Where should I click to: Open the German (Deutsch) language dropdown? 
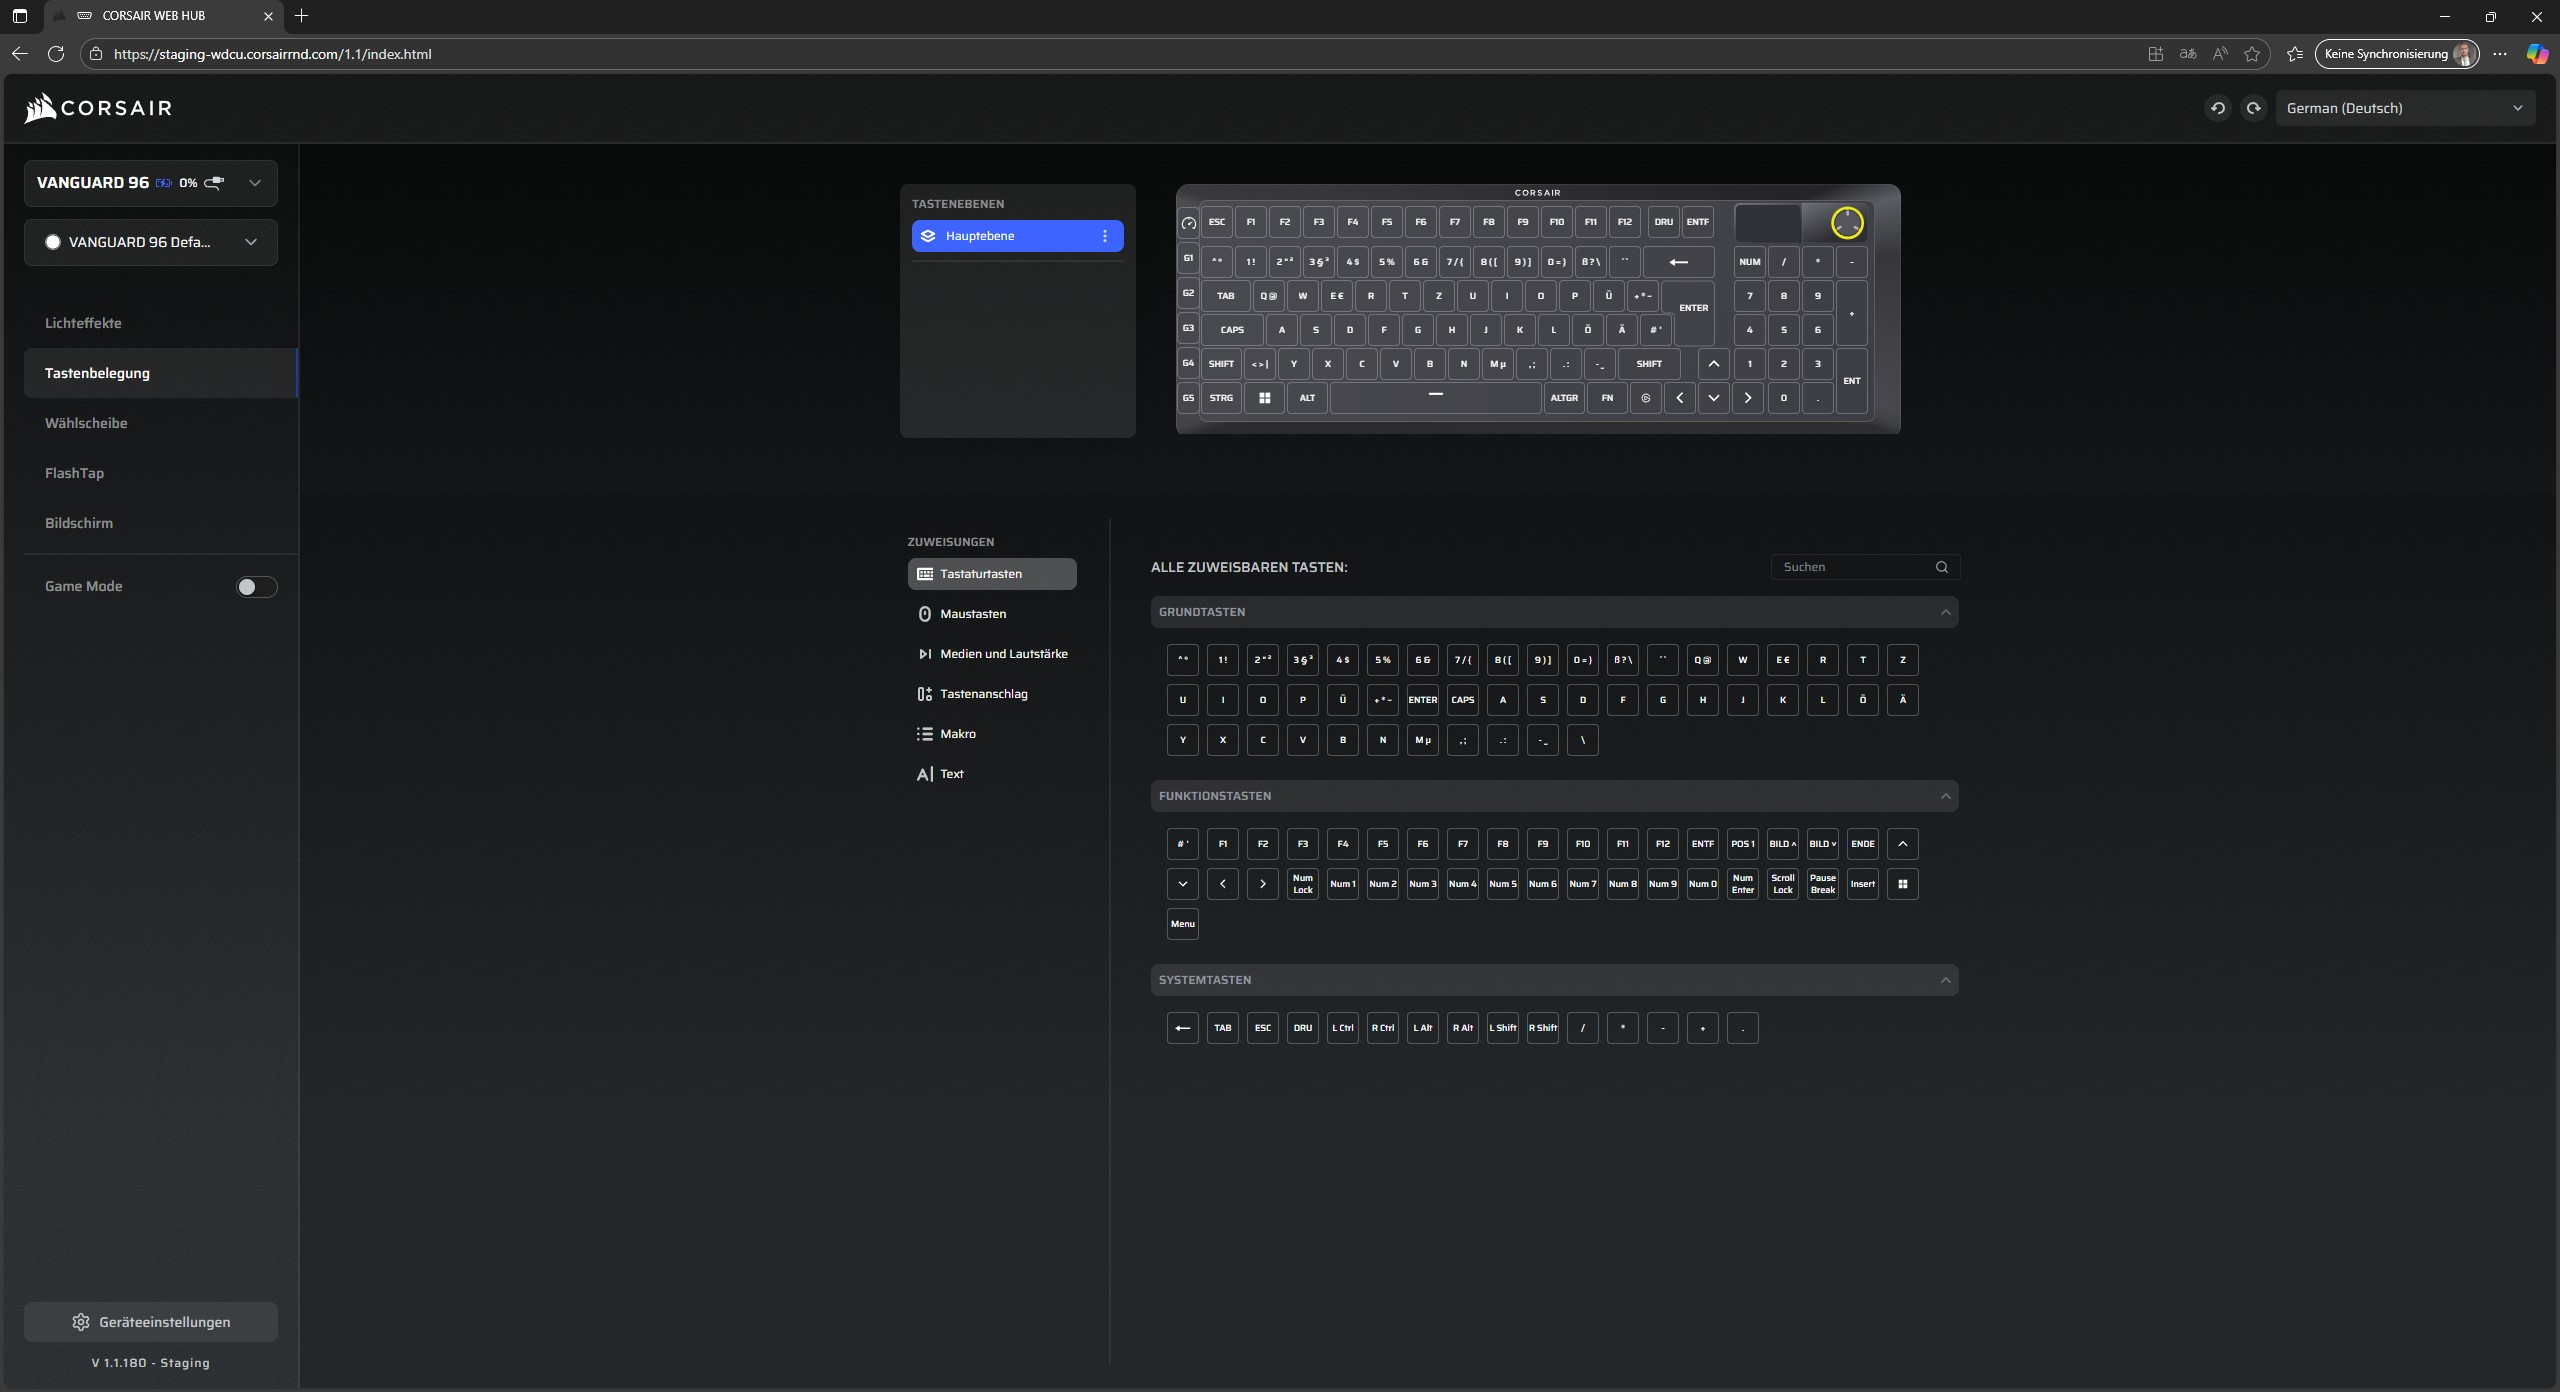(x=2404, y=108)
